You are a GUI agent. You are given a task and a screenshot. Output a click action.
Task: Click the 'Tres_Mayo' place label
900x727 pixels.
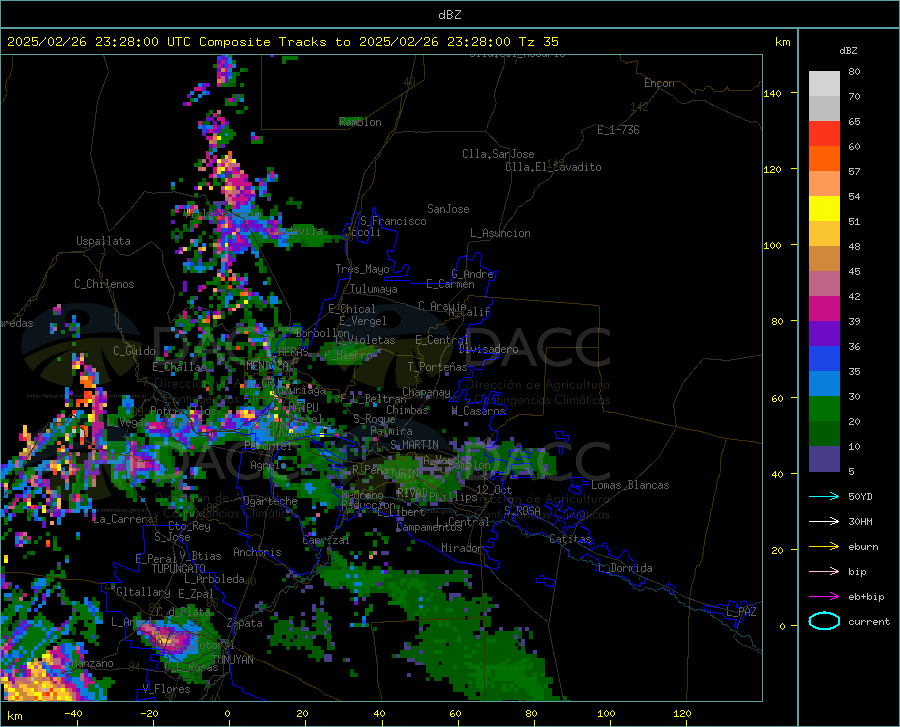[x=362, y=269]
